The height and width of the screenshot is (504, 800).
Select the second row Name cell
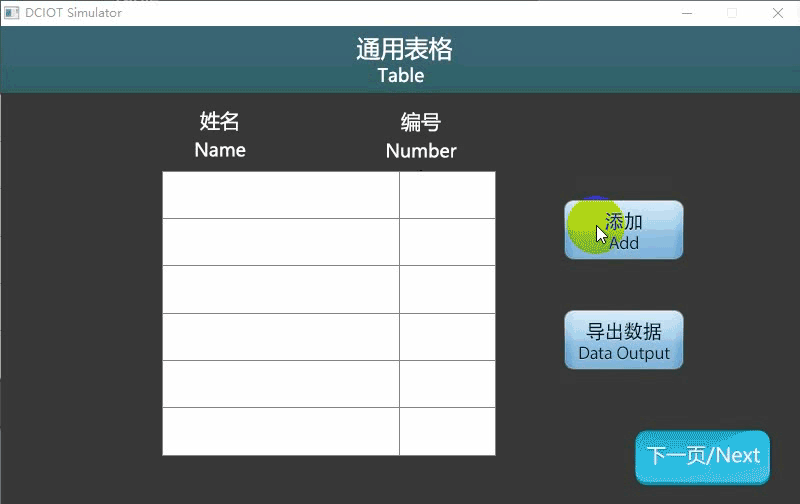click(x=281, y=242)
